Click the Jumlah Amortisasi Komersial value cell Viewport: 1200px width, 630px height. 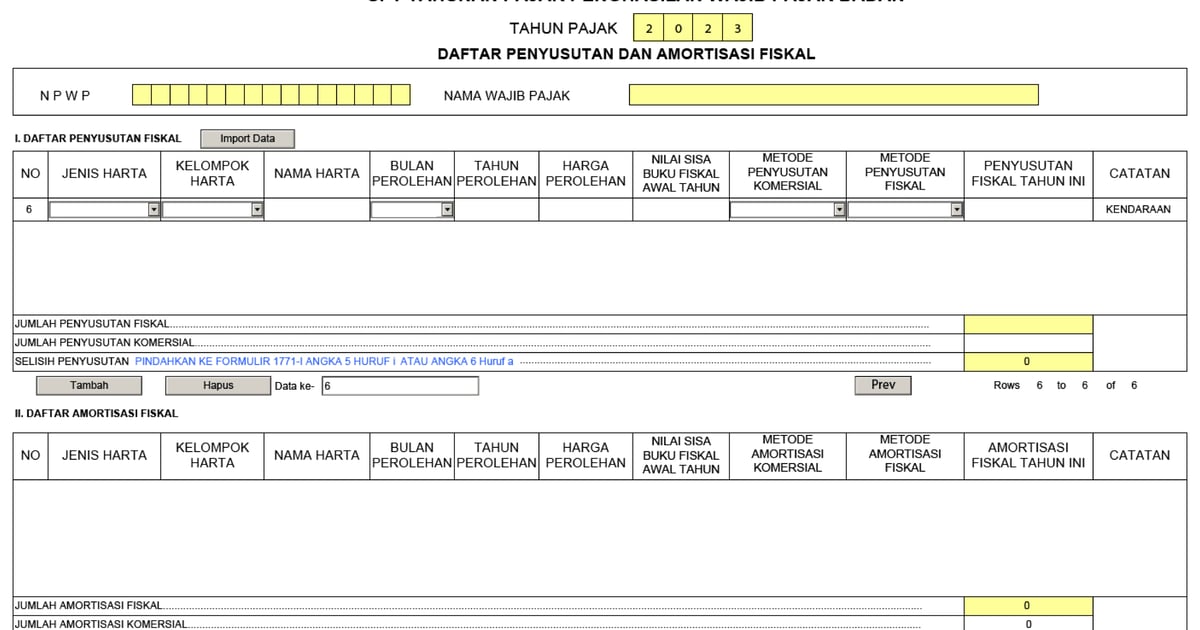pyautogui.click(x=1027, y=623)
